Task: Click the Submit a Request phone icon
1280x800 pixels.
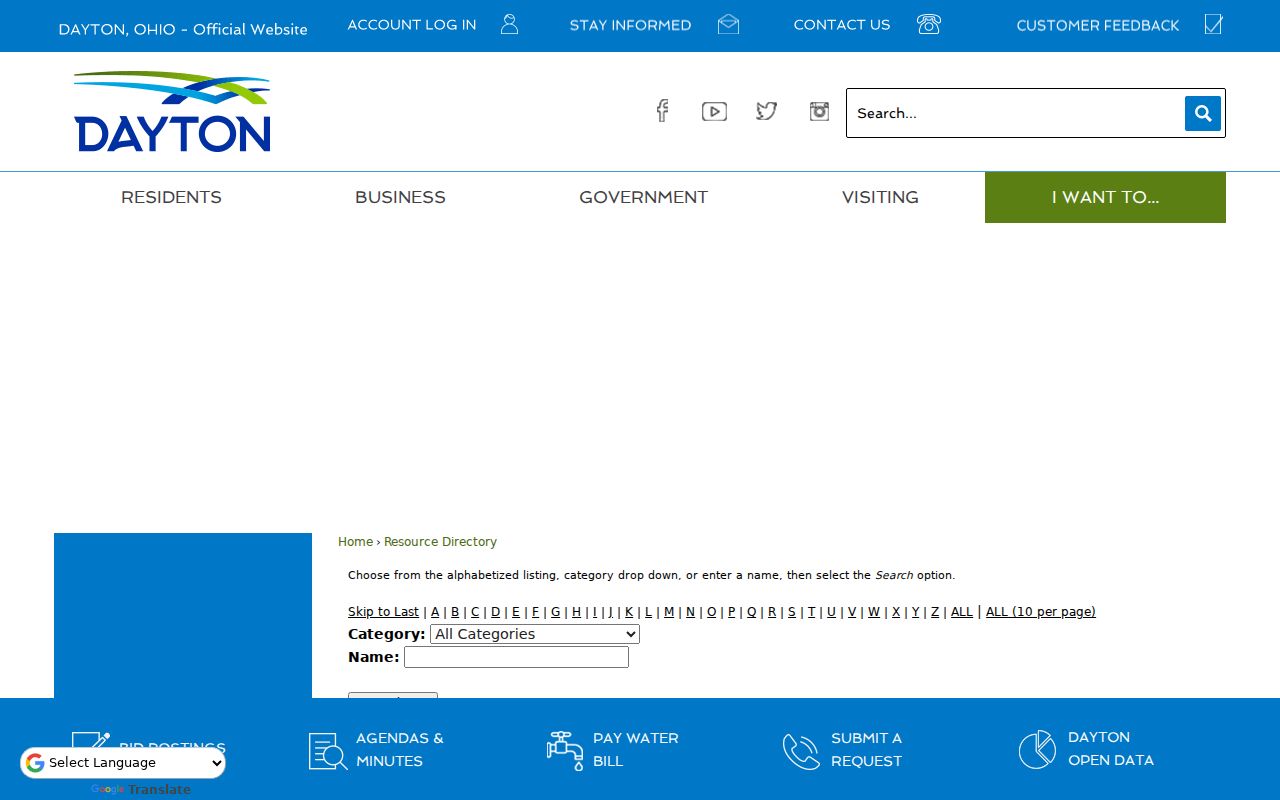Action: pos(801,751)
